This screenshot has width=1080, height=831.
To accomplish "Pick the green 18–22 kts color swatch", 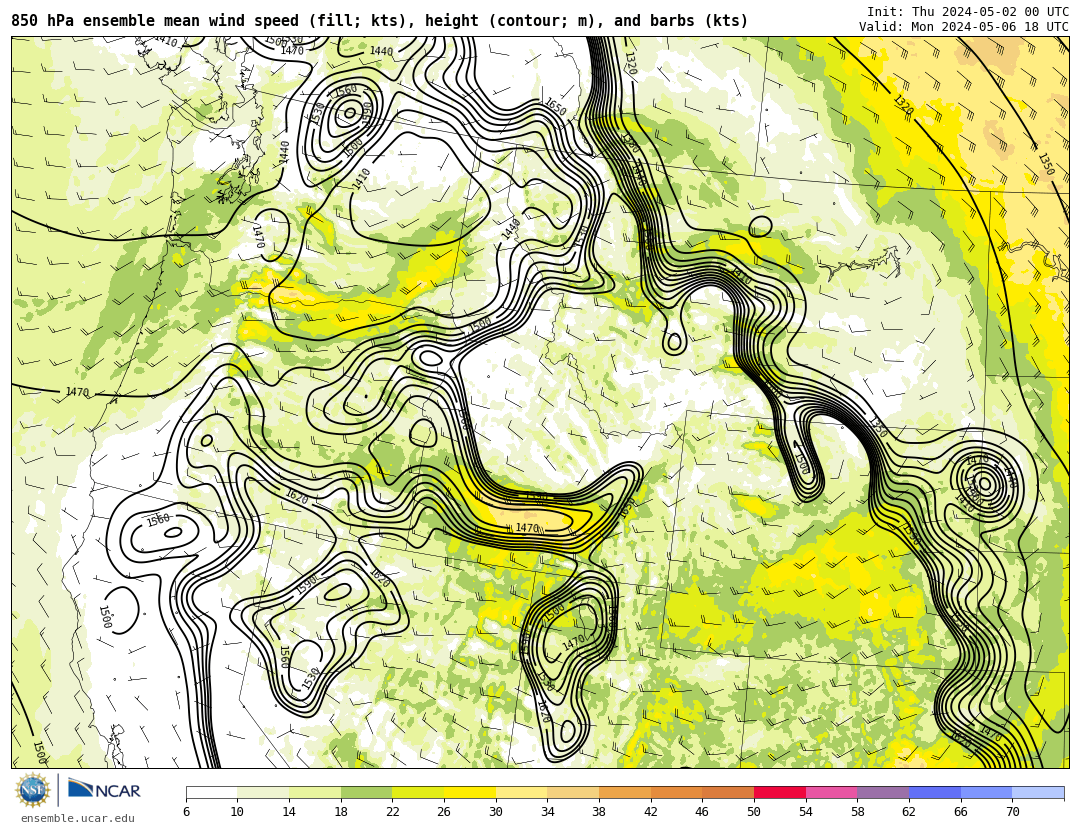I will pos(366,792).
